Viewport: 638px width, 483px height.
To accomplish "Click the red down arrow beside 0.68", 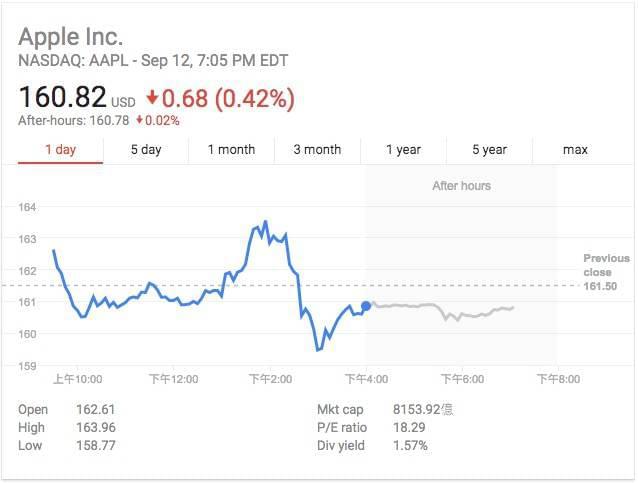I will click(153, 99).
